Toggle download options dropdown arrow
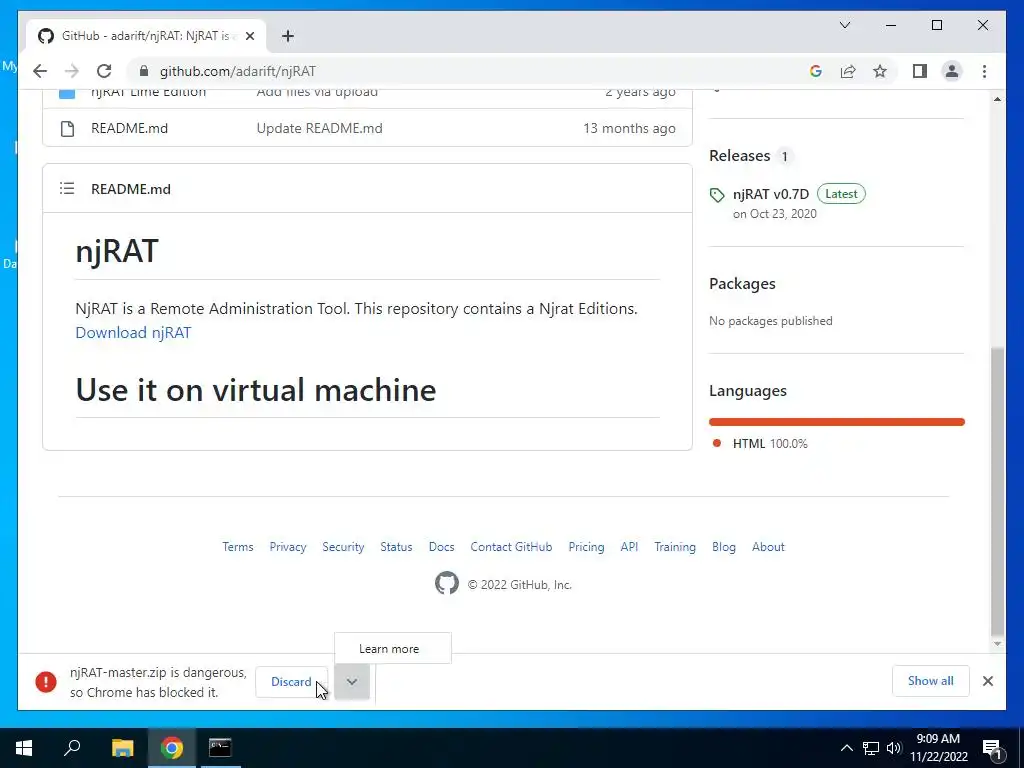Screen dimensions: 1024x768 point(352,682)
